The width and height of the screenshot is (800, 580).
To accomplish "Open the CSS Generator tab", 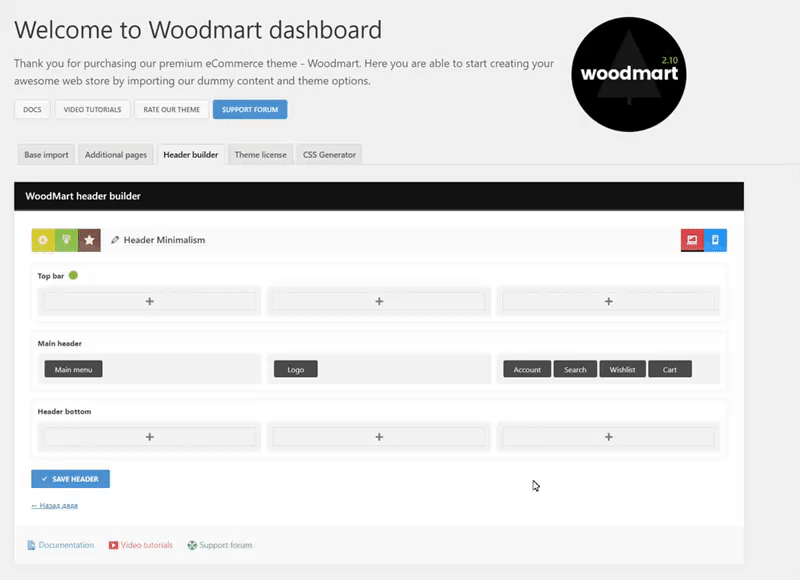I will 329,155.
